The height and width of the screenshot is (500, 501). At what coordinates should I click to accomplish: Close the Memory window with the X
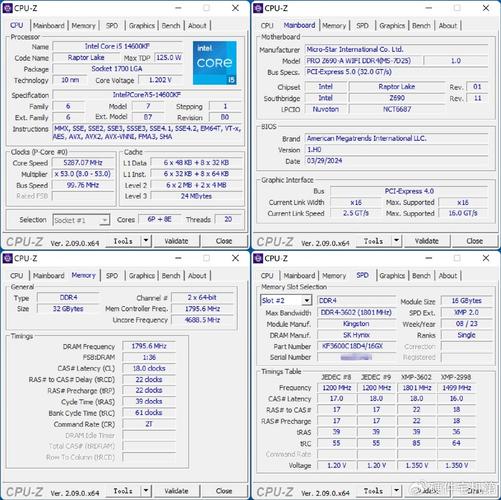pyautogui.click(x=235, y=258)
